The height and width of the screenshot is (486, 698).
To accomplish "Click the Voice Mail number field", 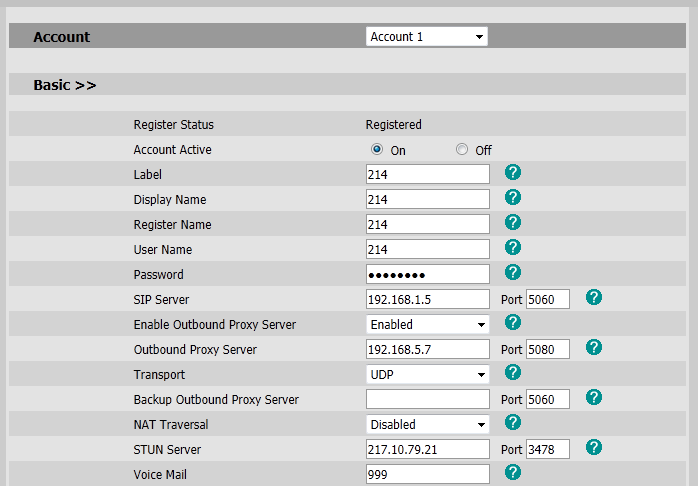I will (427, 474).
